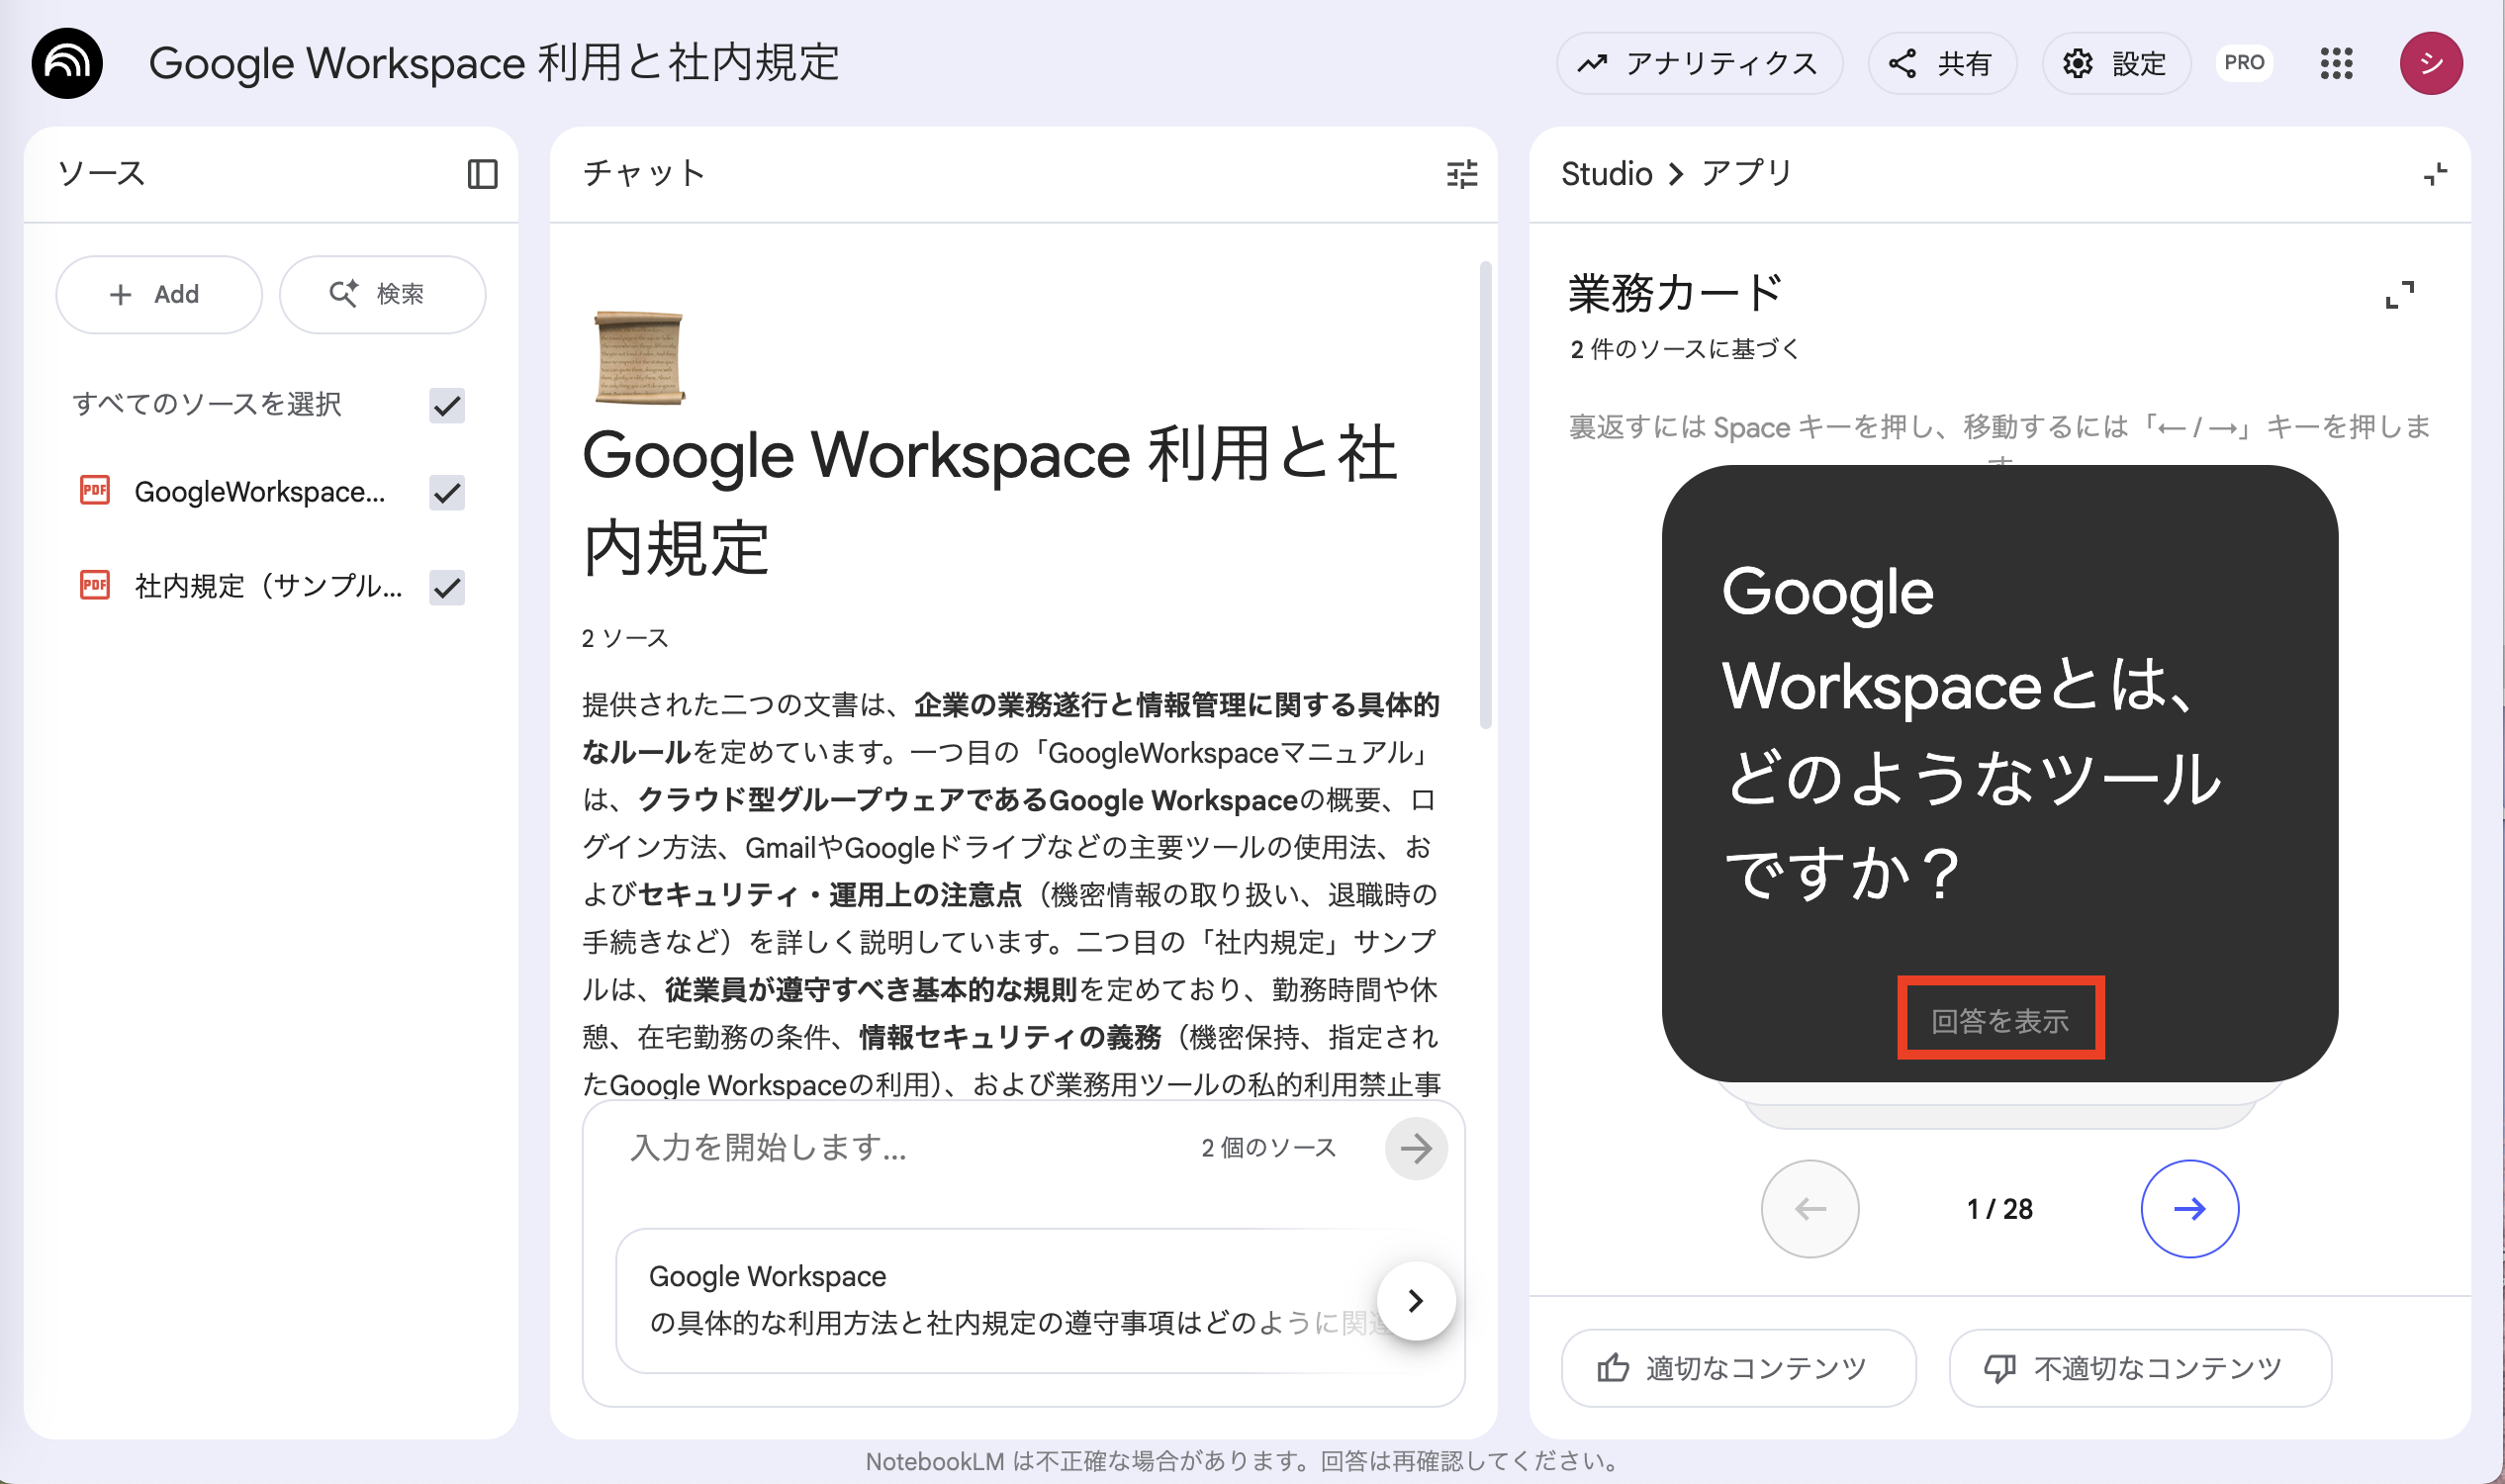This screenshot has width=2505, height=1484.
Task: Send chat message arrow button
Action: pos(1415,1148)
